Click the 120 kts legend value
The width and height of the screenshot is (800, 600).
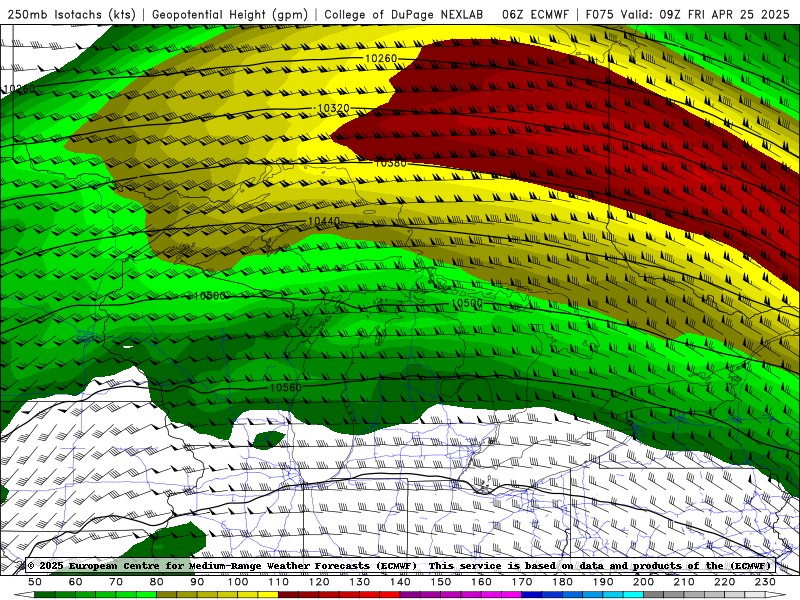319,582
